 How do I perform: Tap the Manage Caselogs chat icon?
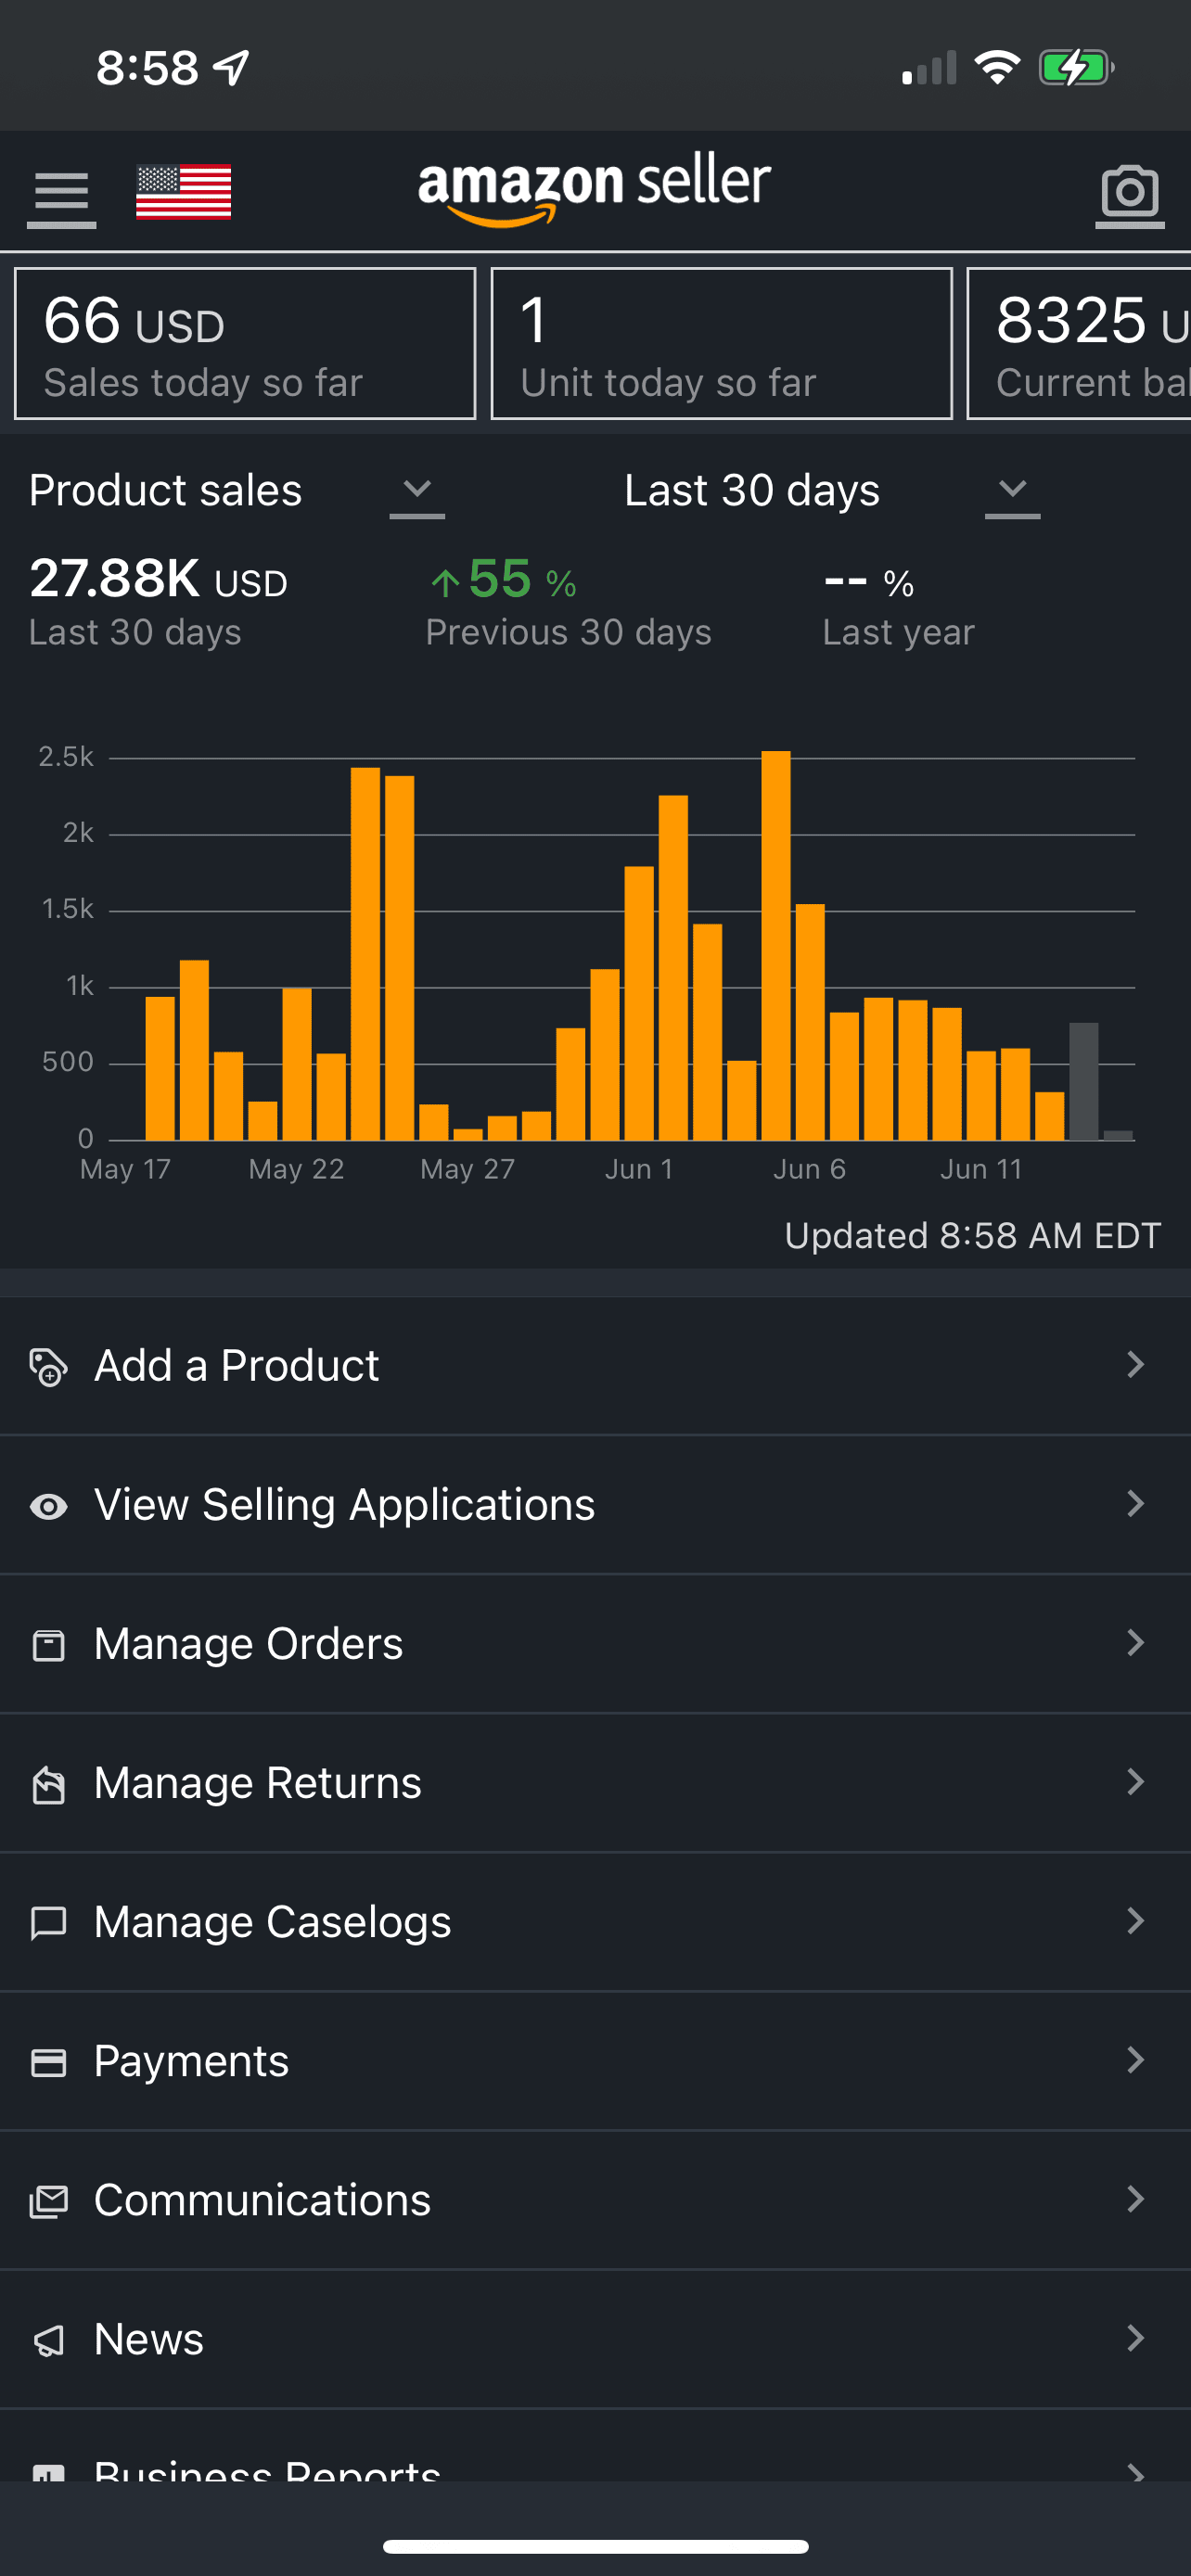[x=48, y=1923]
